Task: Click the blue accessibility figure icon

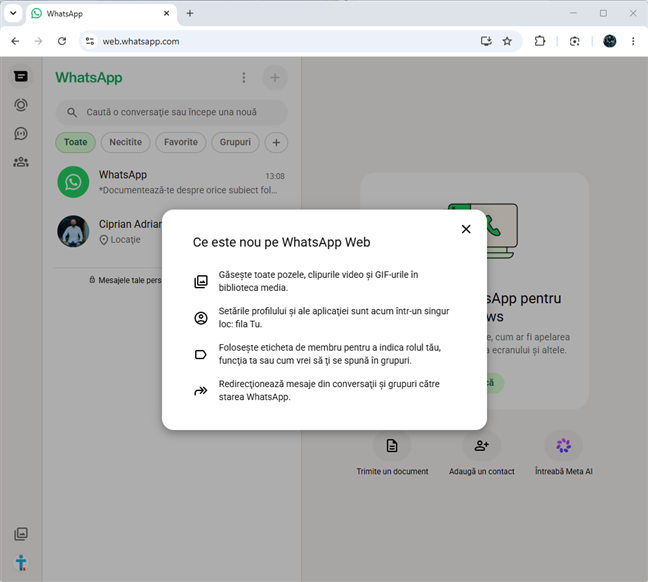Action: coord(21,563)
